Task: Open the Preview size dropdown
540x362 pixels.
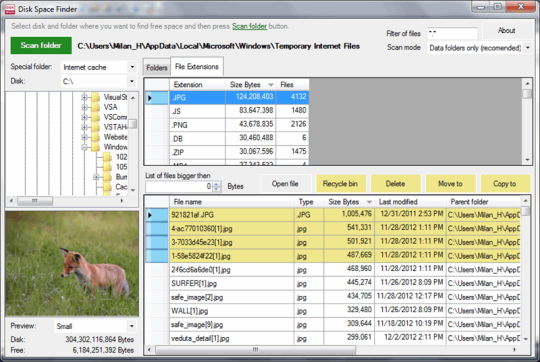Action: click(132, 326)
